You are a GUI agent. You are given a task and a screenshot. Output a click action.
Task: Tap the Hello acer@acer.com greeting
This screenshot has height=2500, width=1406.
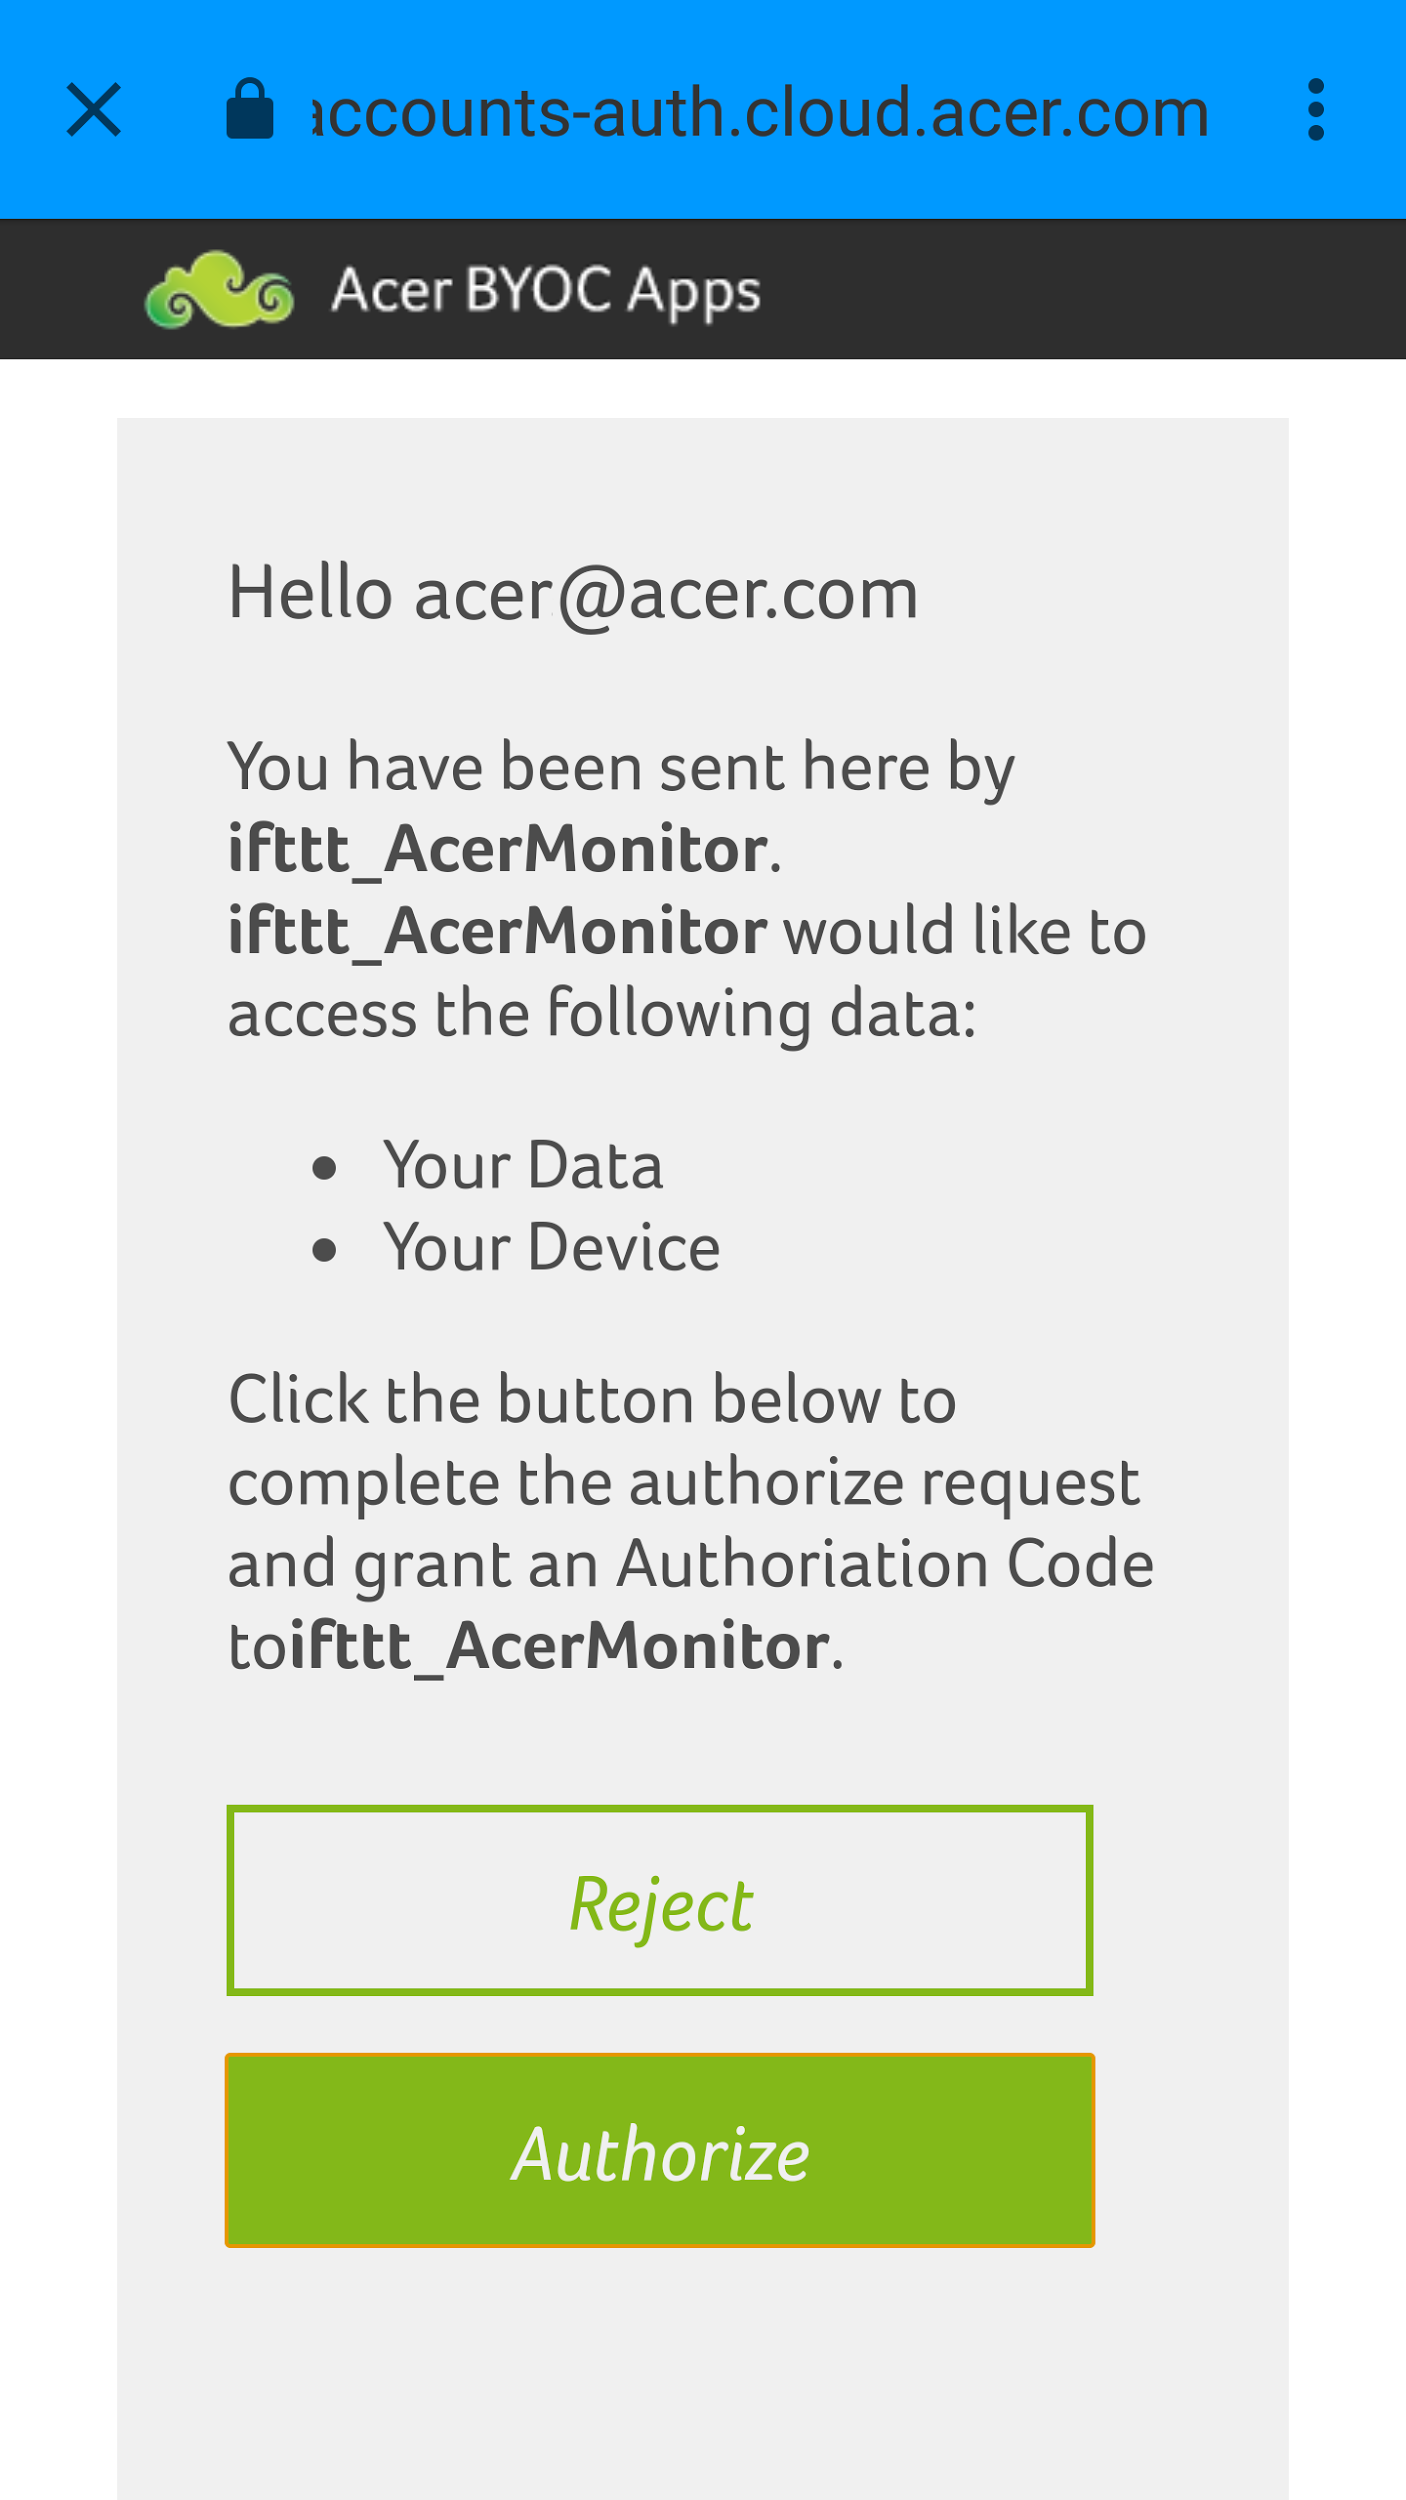pos(573,594)
